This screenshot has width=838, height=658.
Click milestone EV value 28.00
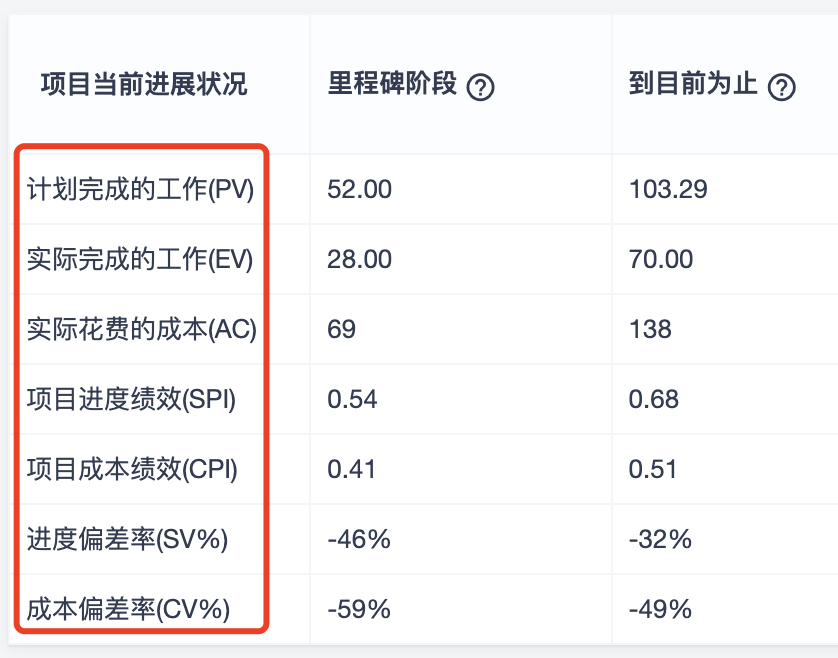[x=360, y=259]
